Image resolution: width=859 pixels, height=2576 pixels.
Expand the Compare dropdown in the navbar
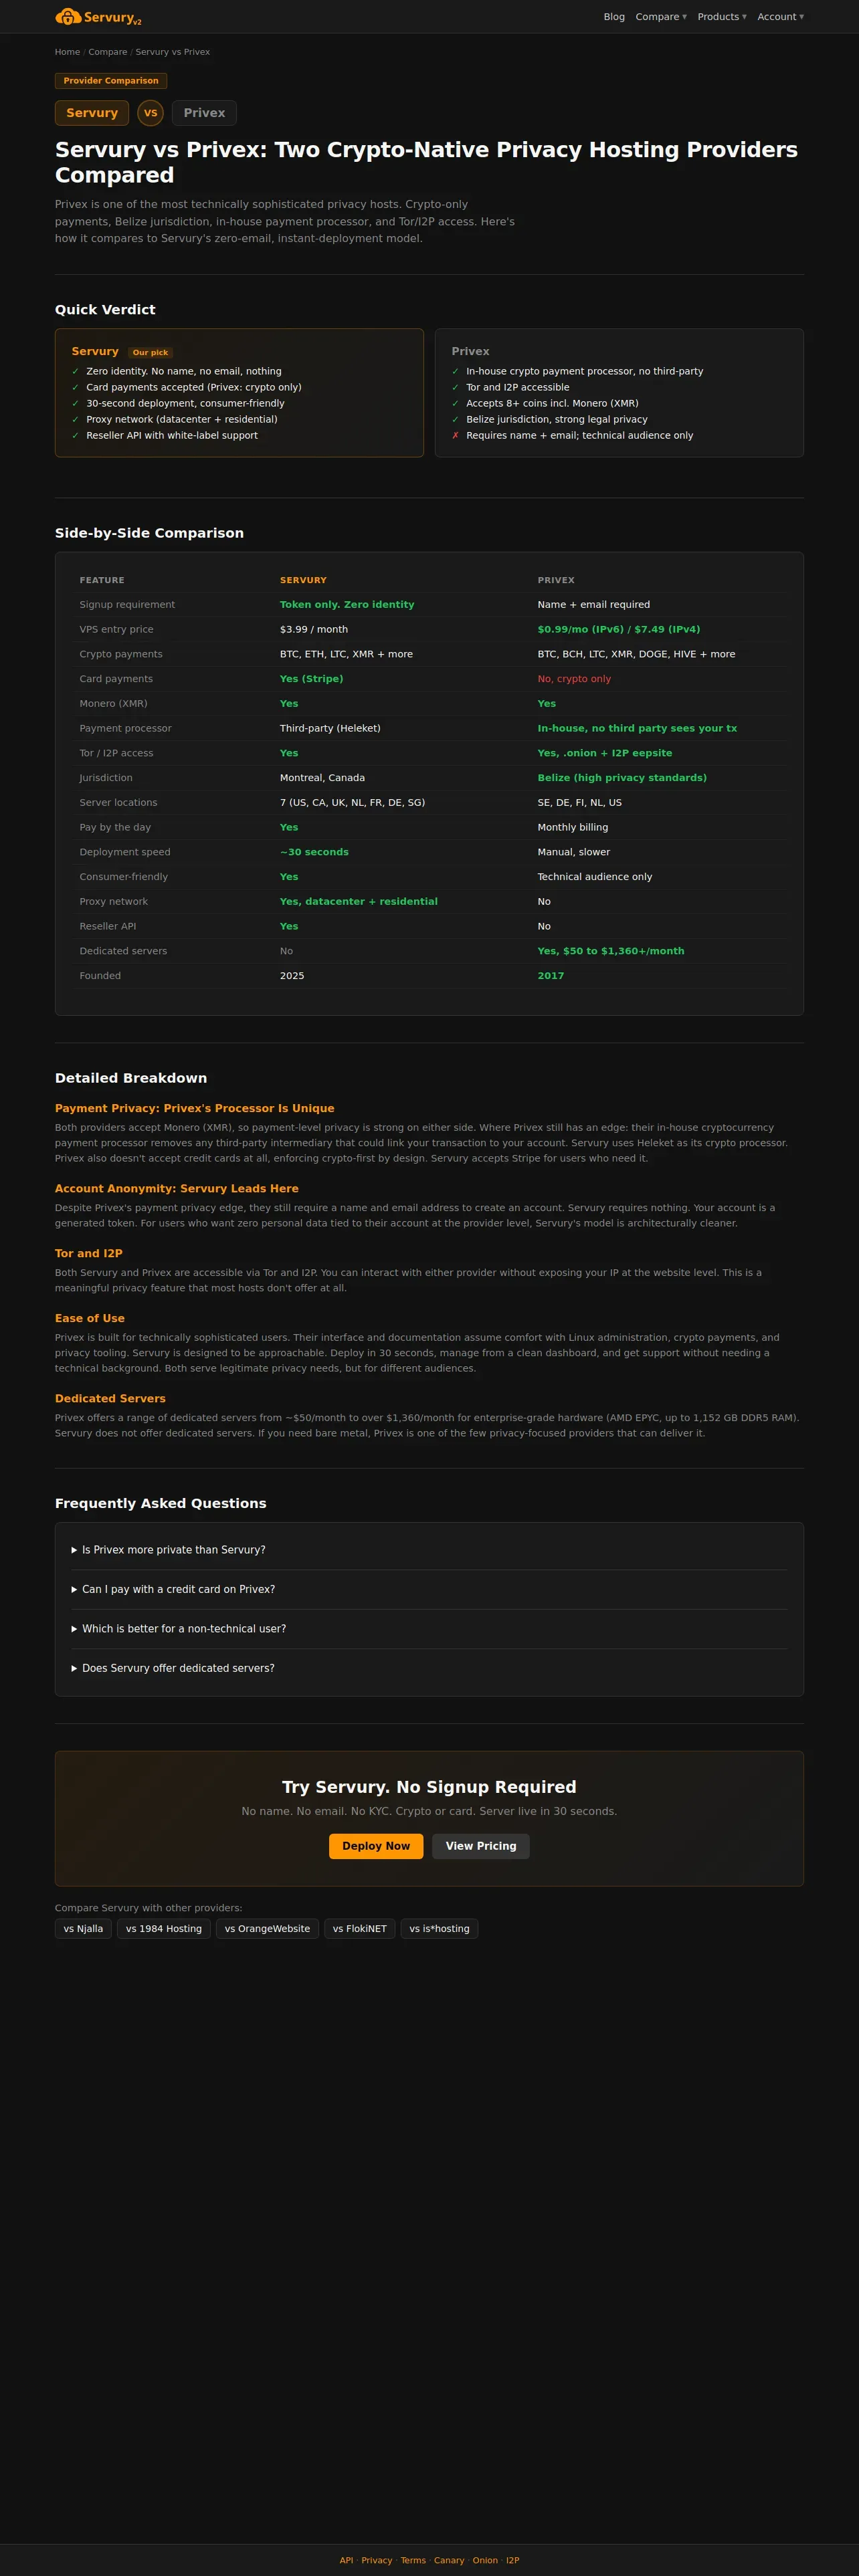click(x=661, y=17)
